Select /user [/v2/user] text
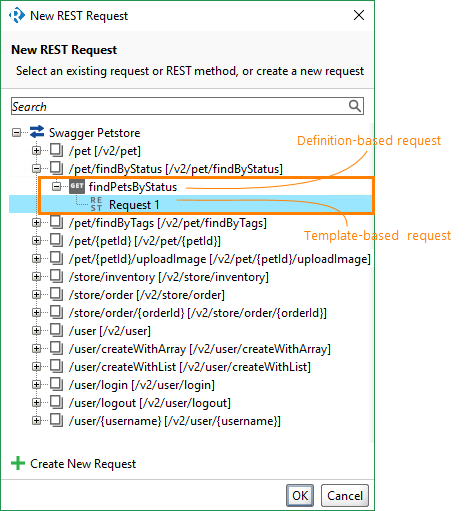This screenshot has width=474, height=511. (x=110, y=331)
